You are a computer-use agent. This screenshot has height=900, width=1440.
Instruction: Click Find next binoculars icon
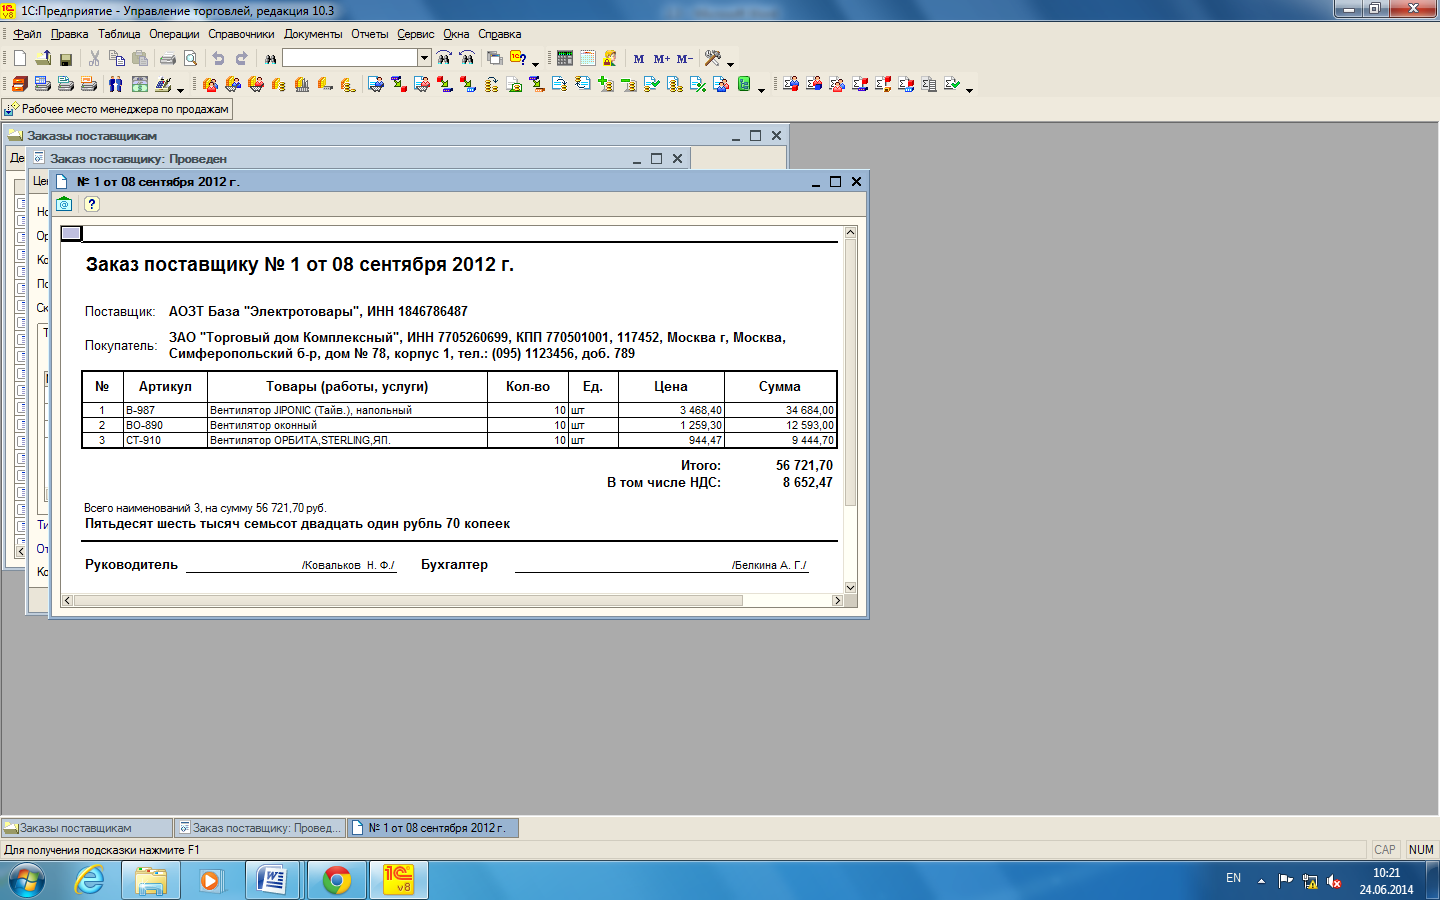click(444, 57)
